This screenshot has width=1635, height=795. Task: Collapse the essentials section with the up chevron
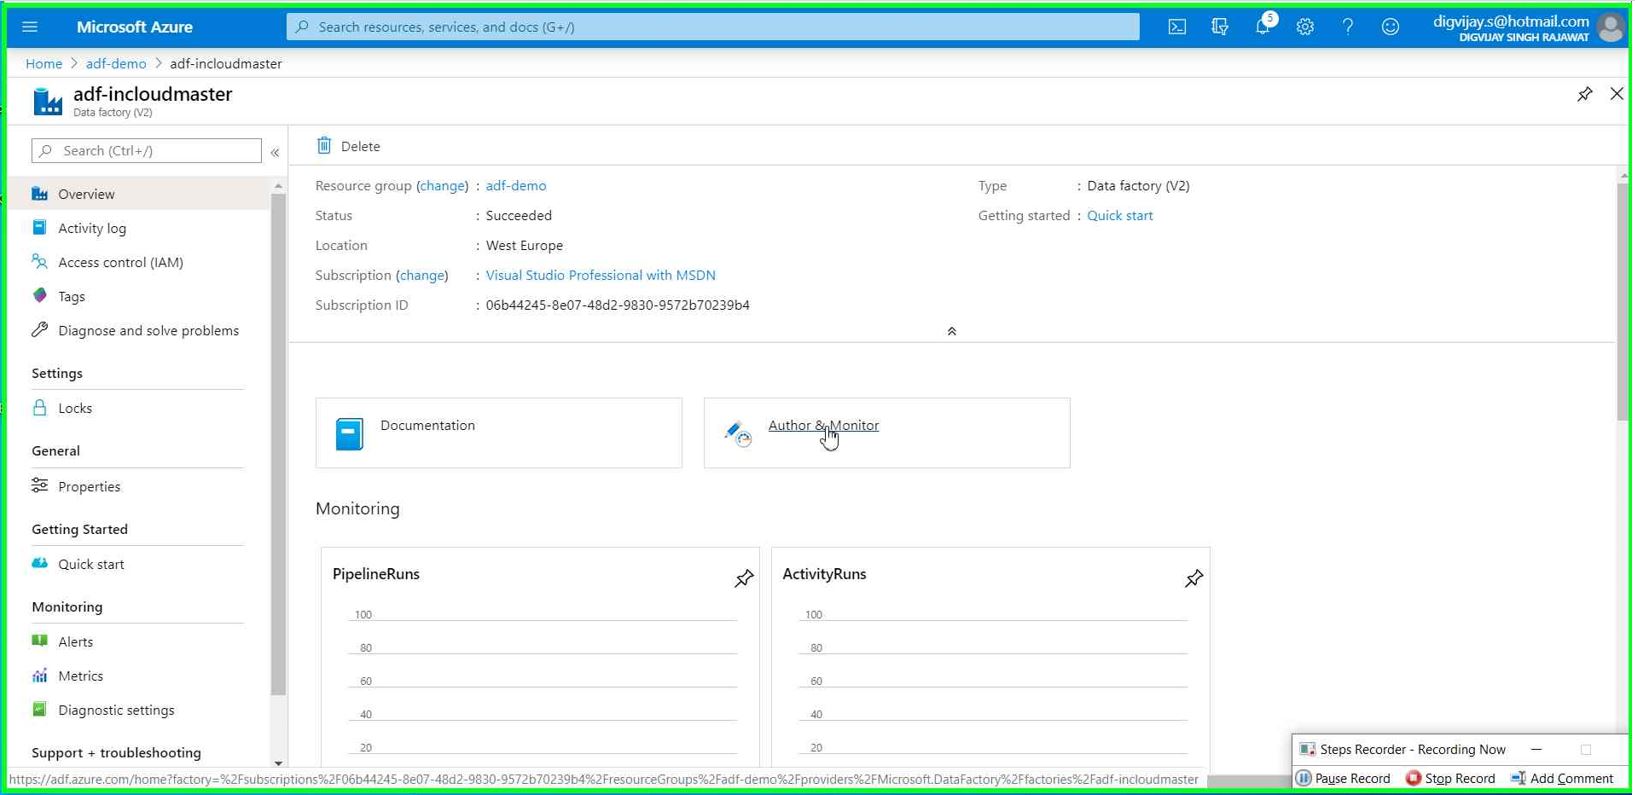(952, 331)
